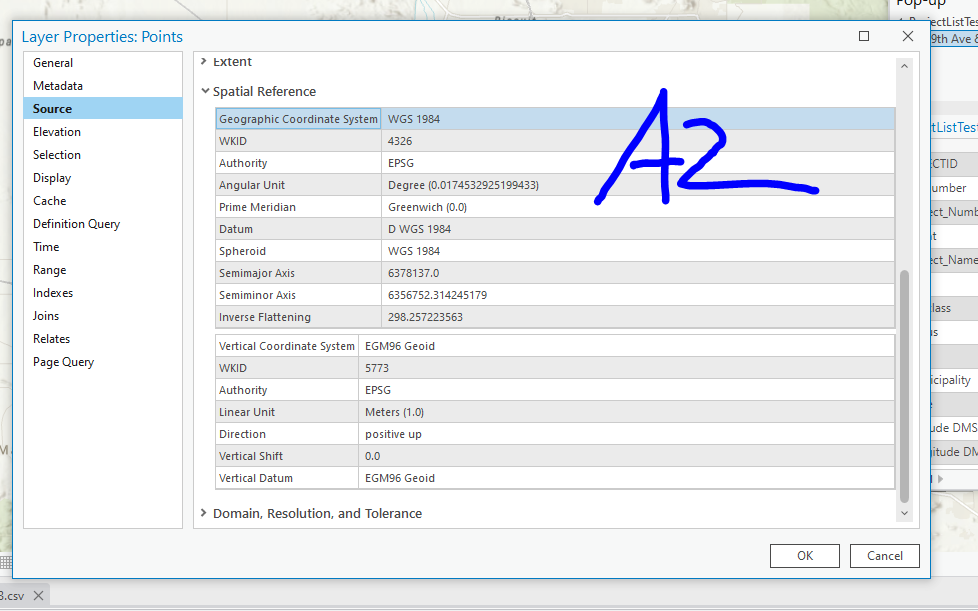The height and width of the screenshot is (611, 978).
Task: Open the Range page
Action: (x=103, y=270)
